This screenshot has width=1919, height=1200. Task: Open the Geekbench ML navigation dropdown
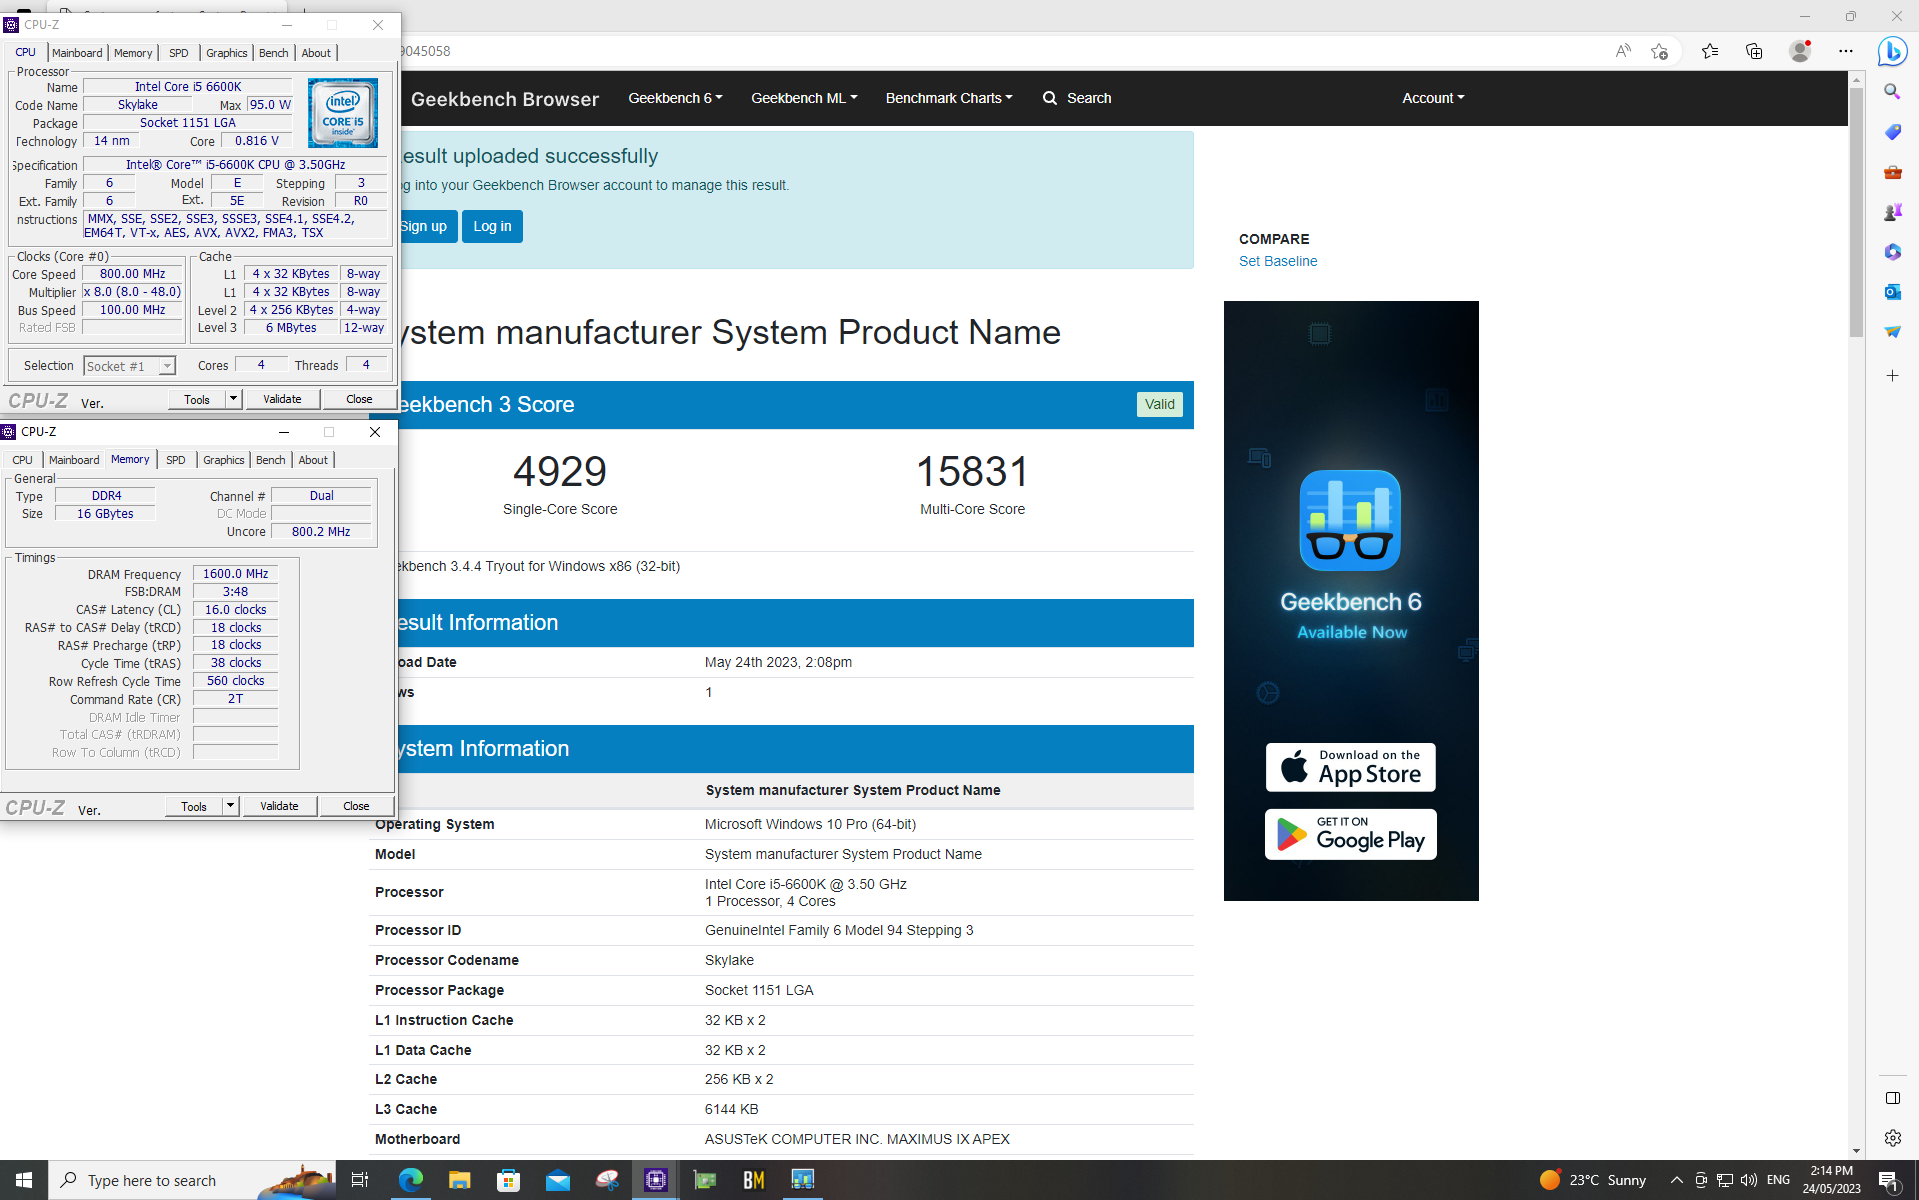(x=804, y=98)
